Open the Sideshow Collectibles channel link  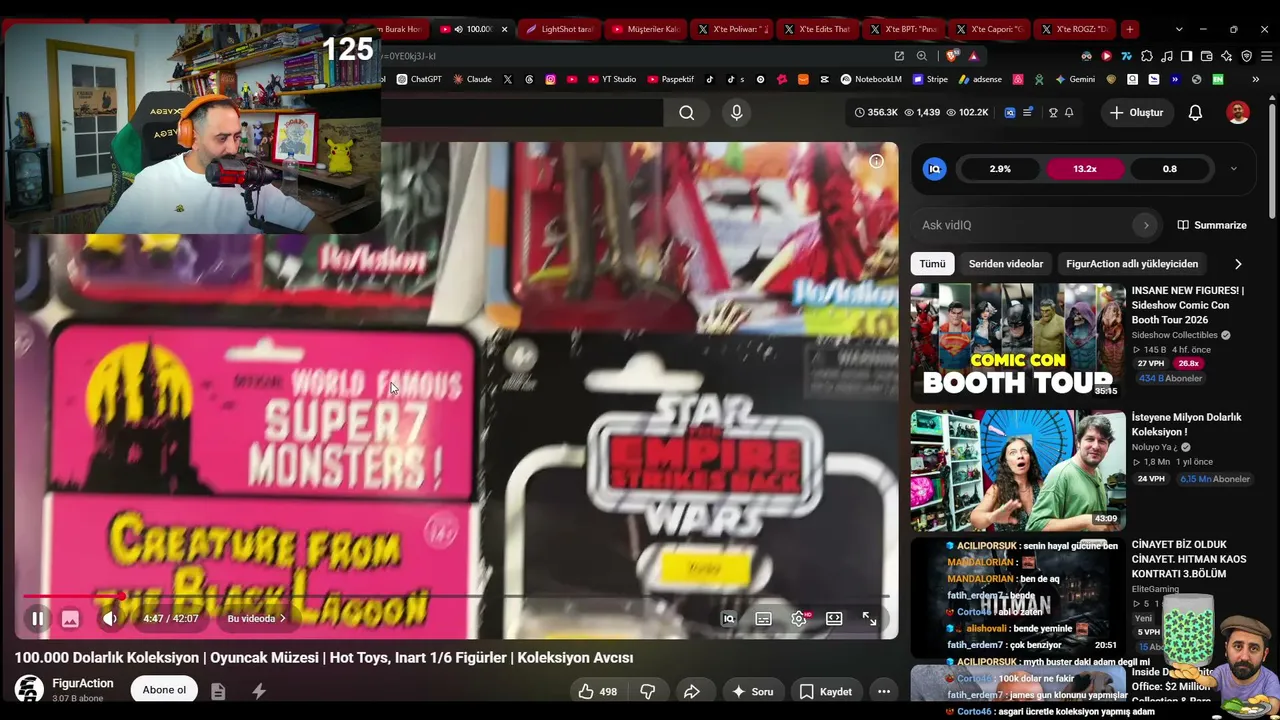1175,335
